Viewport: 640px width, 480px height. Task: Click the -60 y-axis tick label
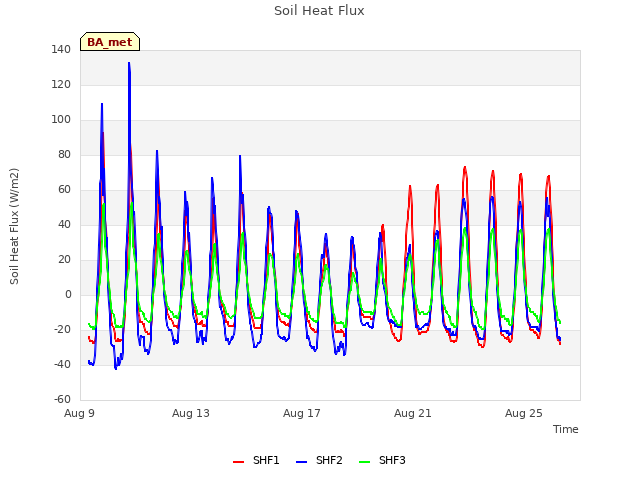pos(62,400)
